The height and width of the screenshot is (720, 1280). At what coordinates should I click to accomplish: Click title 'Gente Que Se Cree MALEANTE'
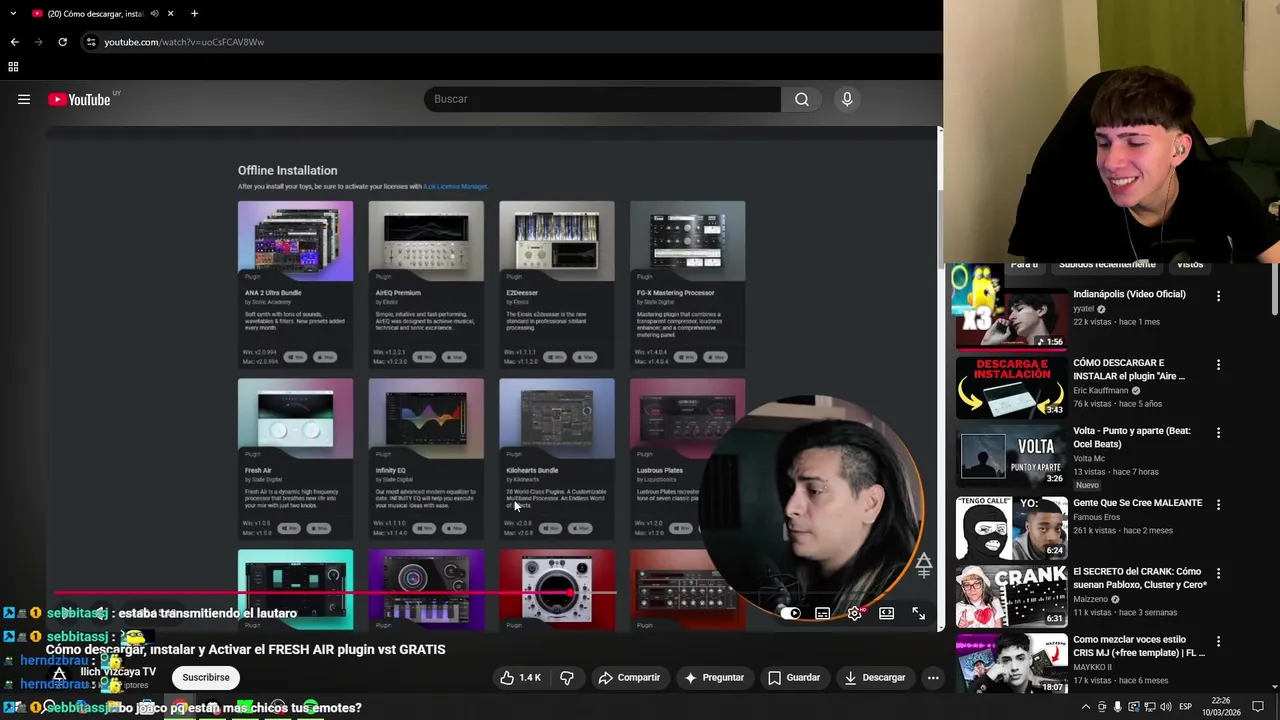1137,503
